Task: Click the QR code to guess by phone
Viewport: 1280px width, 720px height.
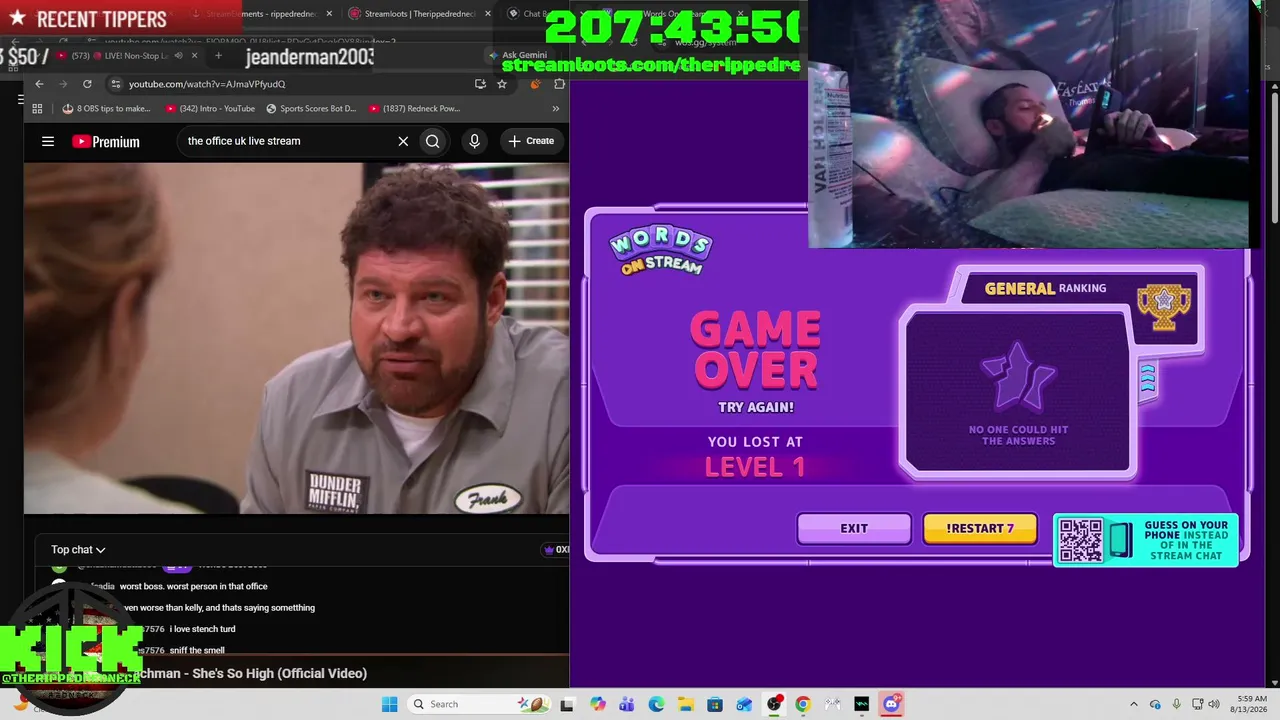Action: (1080, 540)
